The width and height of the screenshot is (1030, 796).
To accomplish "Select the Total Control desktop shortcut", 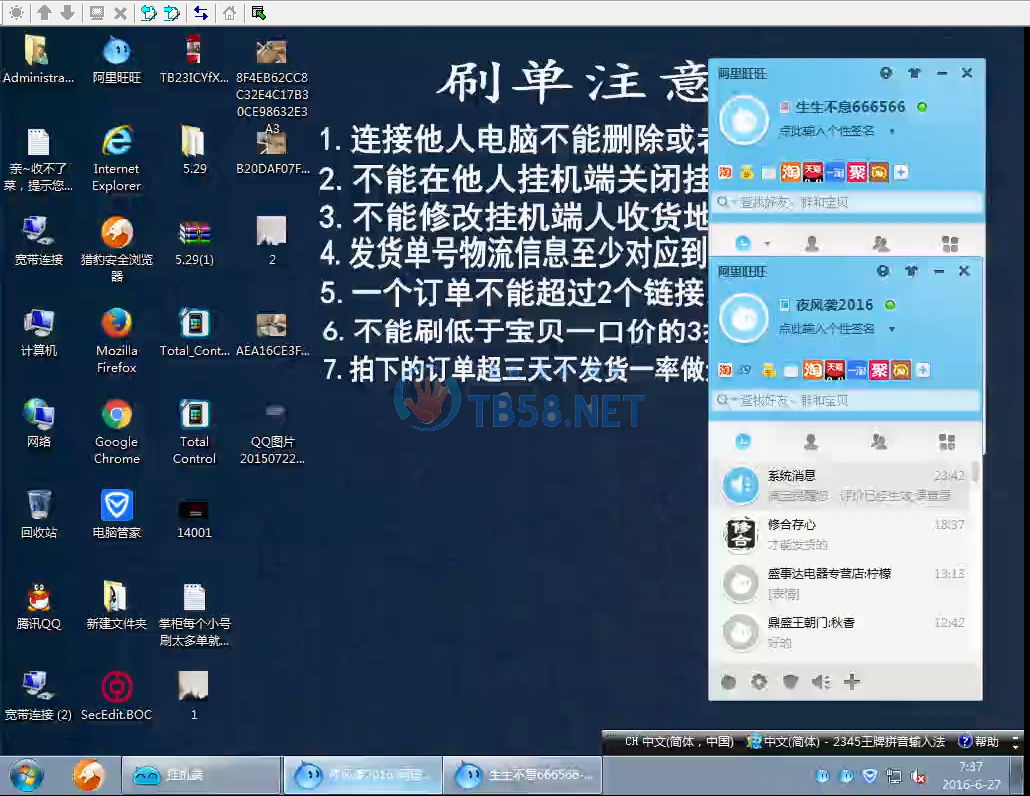I will tap(194, 431).
